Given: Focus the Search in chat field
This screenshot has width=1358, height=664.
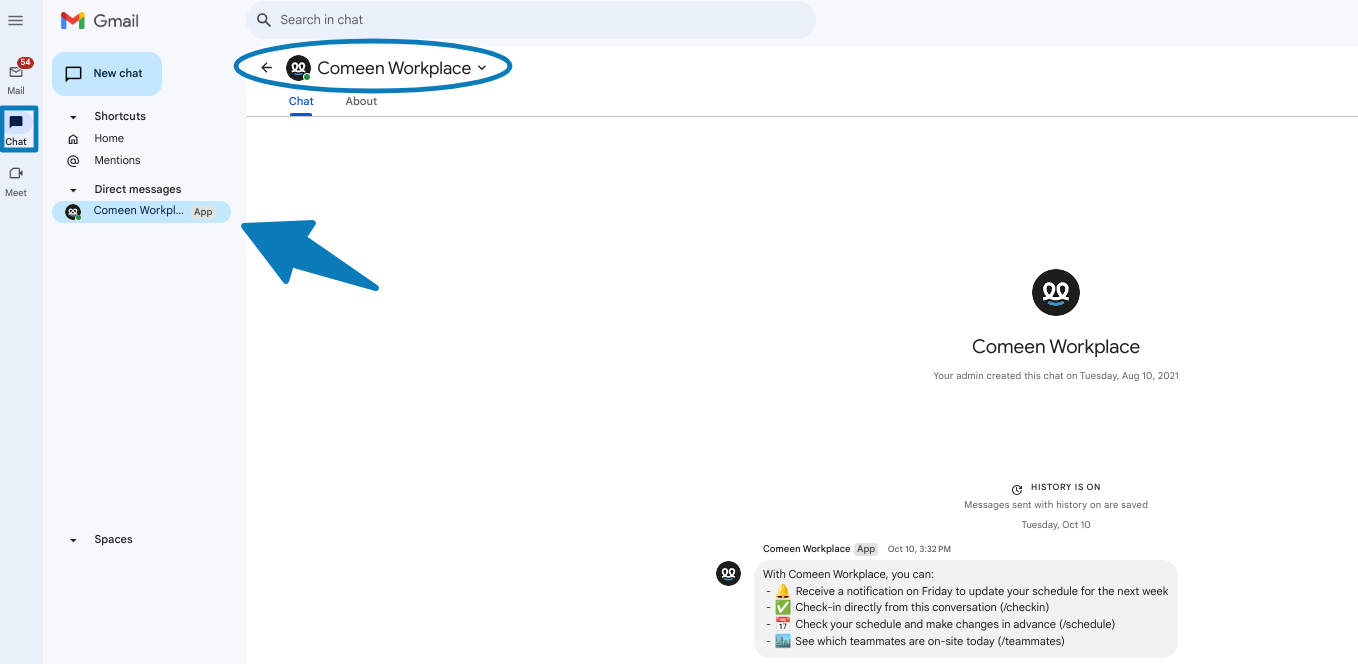Looking at the screenshot, I should click(531, 20).
